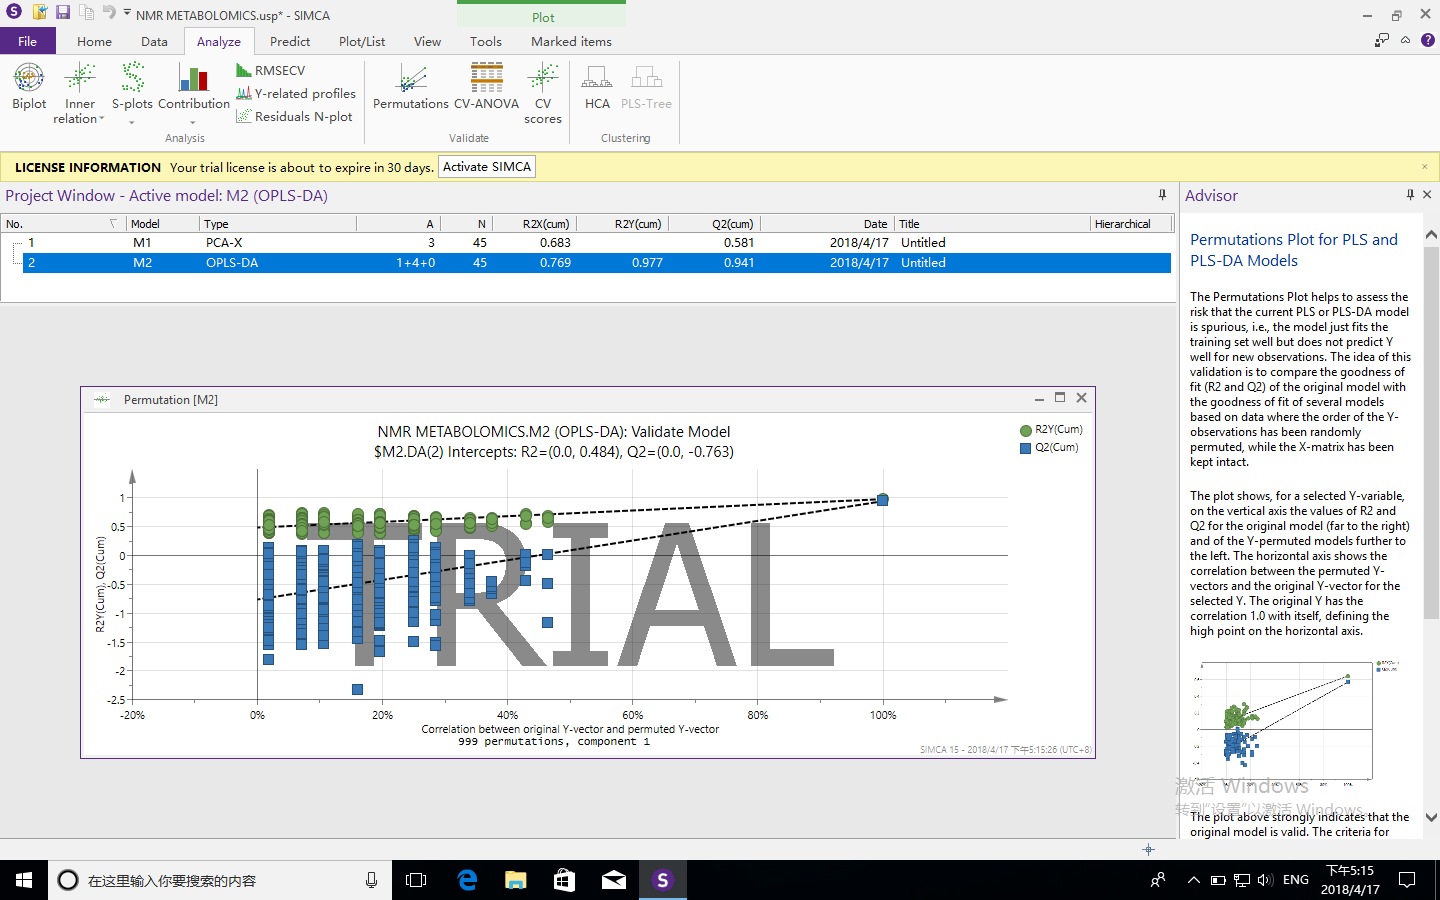
Task: Open the No. column filter dropdown
Action: click(x=113, y=224)
